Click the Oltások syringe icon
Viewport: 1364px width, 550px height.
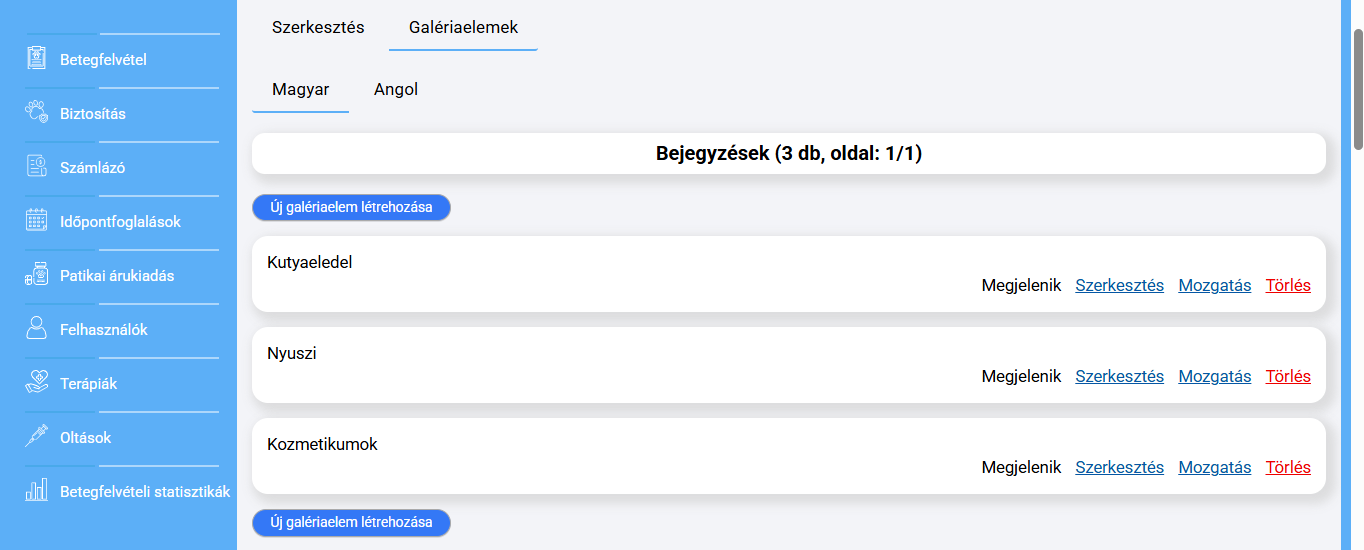pyautogui.click(x=37, y=436)
